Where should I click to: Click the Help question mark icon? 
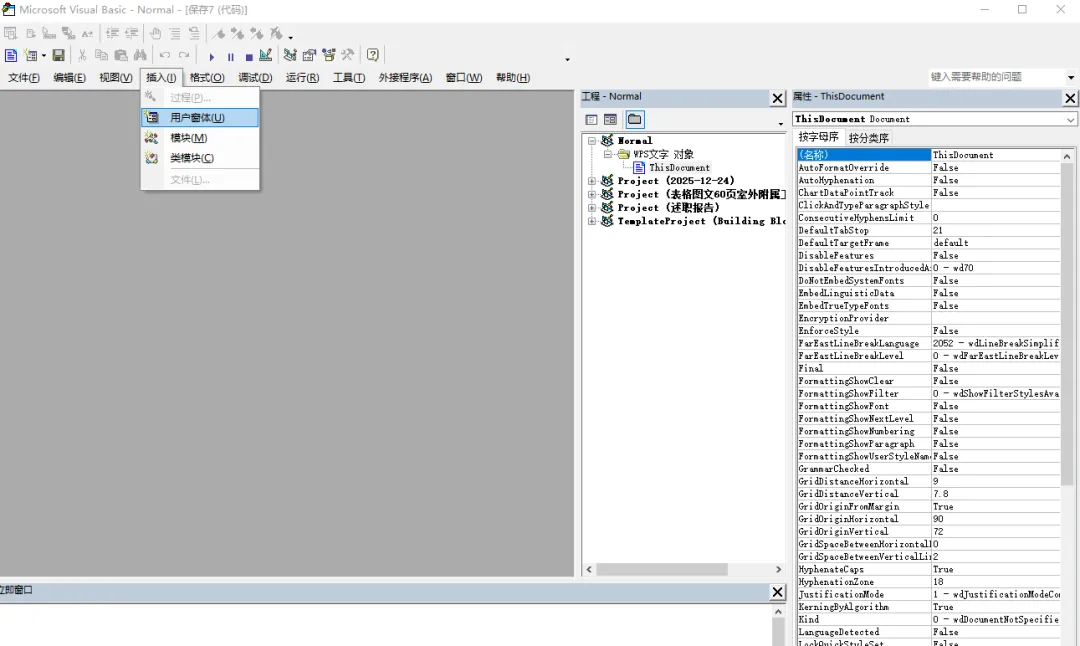[x=373, y=55]
